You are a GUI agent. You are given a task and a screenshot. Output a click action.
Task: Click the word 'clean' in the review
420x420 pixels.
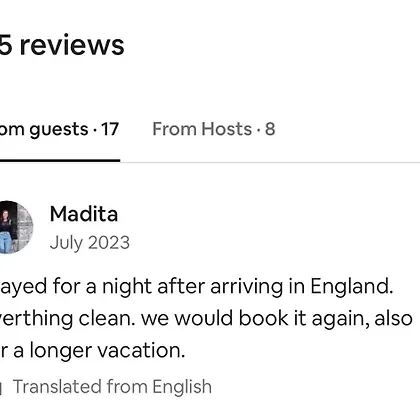[107, 318]
